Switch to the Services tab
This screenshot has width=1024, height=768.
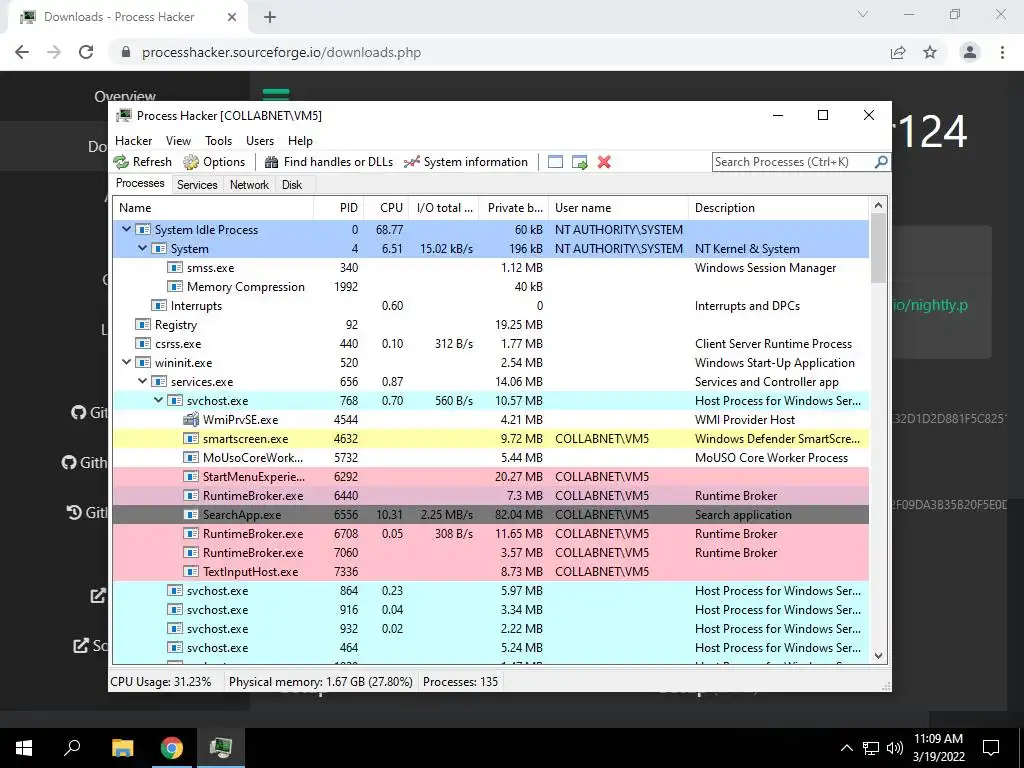(197, 185)
